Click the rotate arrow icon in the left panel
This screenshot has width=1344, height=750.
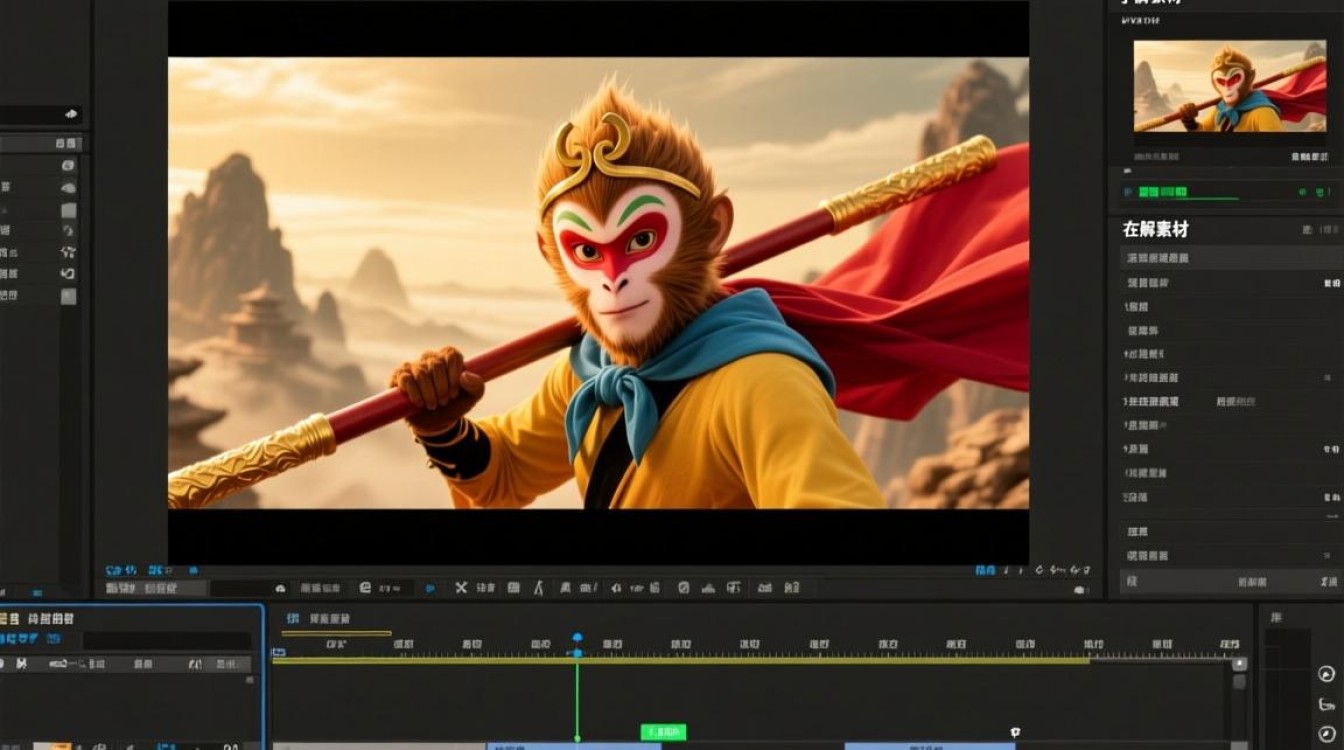[68, 273]
